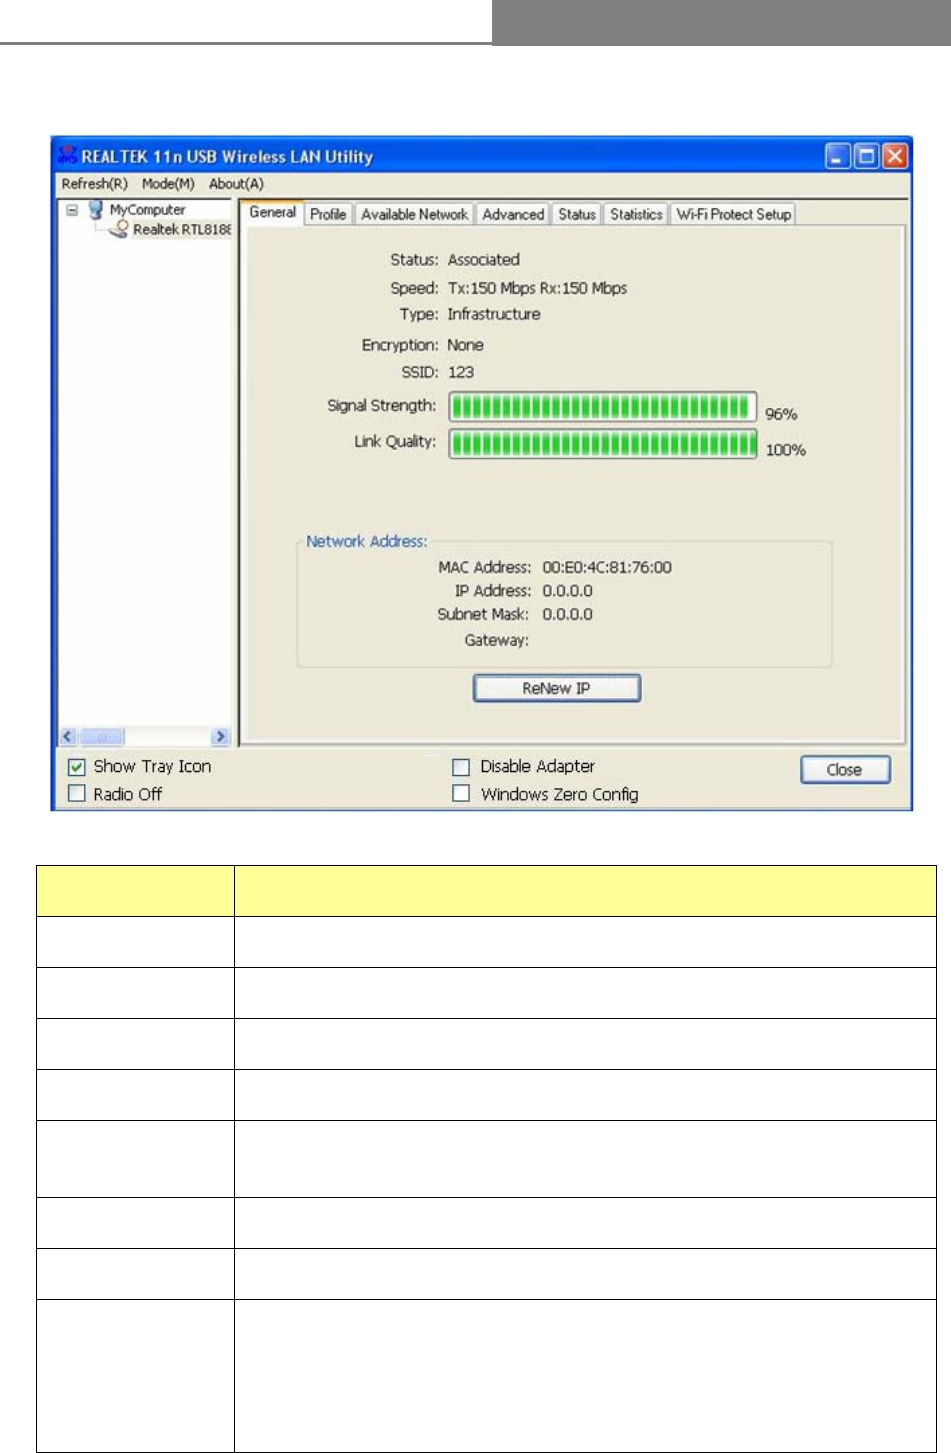This screenshot has height=1453, width=951.
Task: Collapse the MyComputer tree node
Action: pyautogui.click(x=72, y=210)
